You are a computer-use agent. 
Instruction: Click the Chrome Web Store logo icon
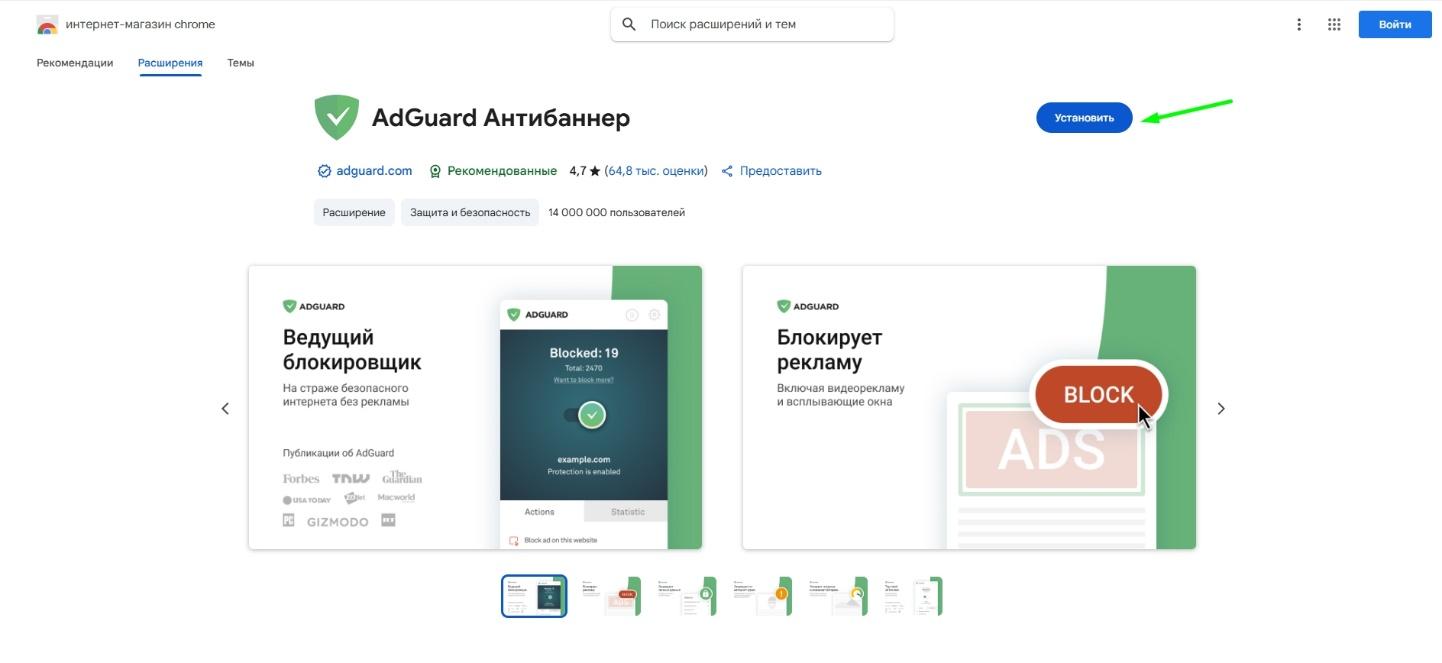coord(47,25)
